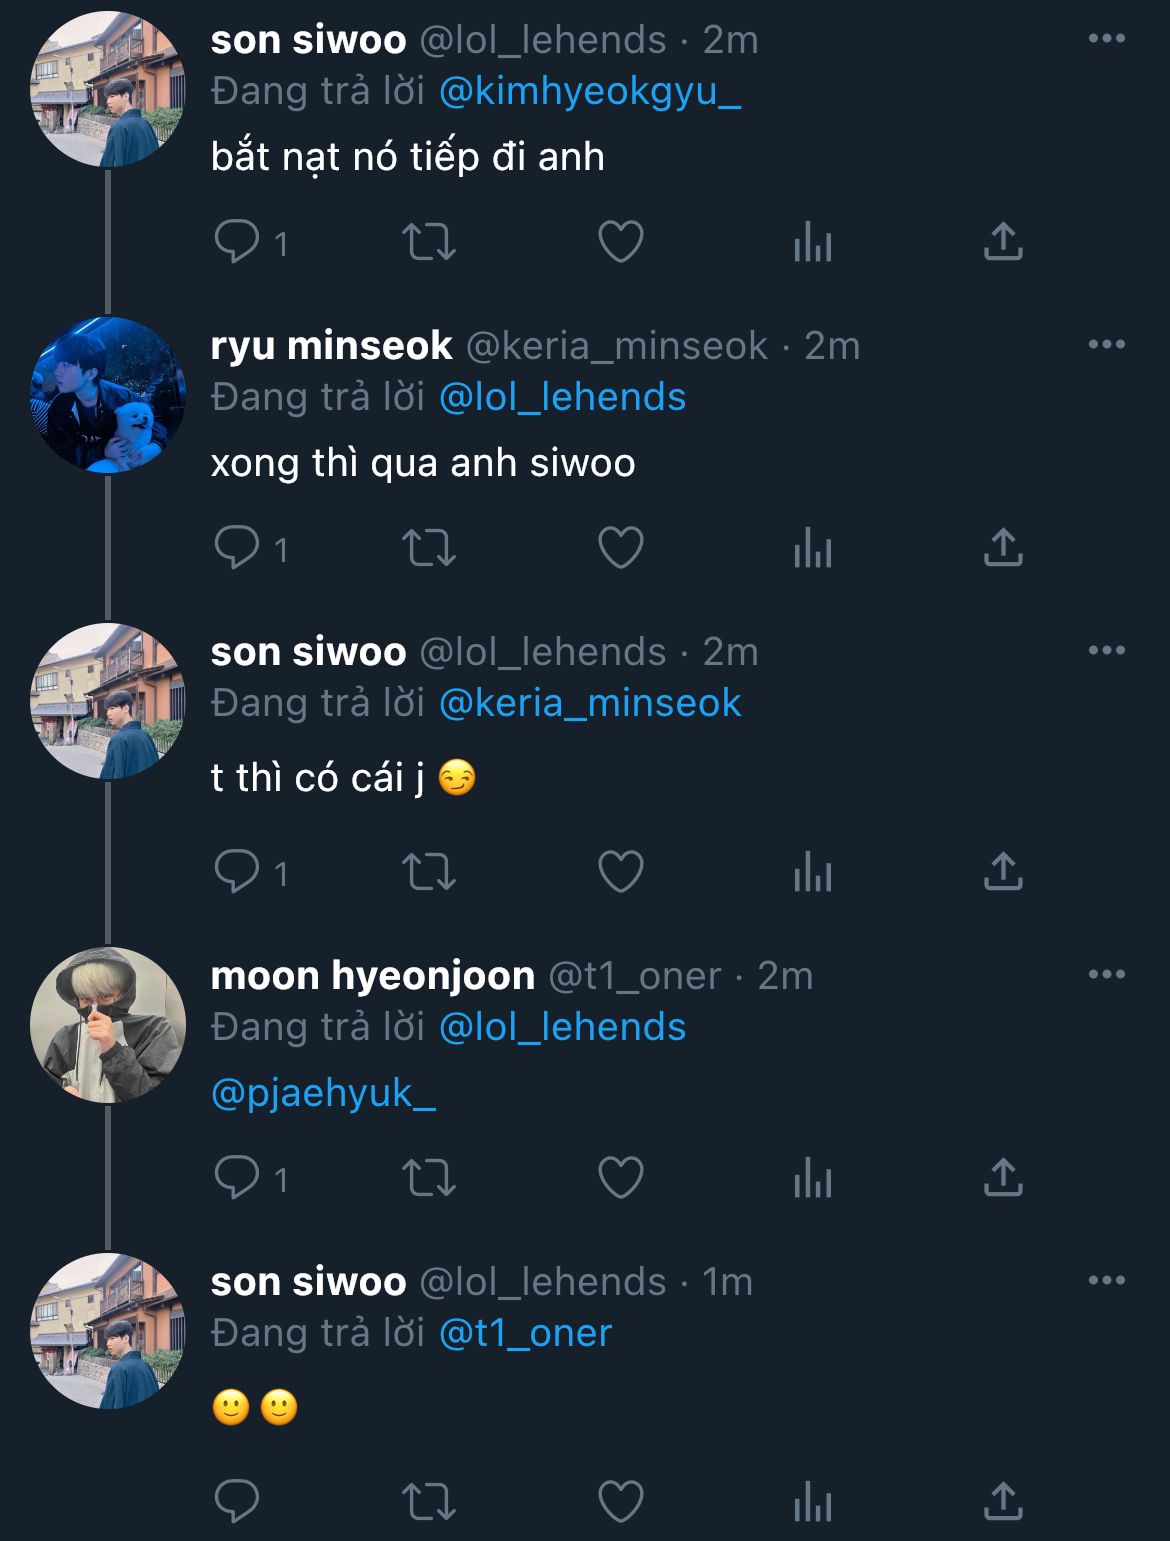This screenshot has width=1170, height=1541.
Task: Reply to the two-smiley-emoji tweet
Action: pos(236,1501)
